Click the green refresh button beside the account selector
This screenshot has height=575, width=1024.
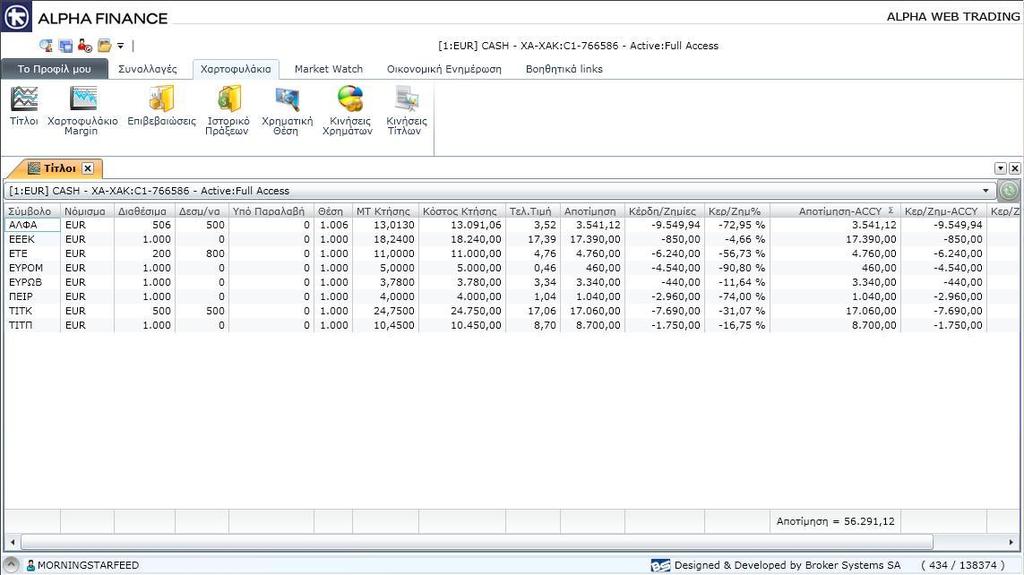pyautogui.click(x=1009, y=191)
